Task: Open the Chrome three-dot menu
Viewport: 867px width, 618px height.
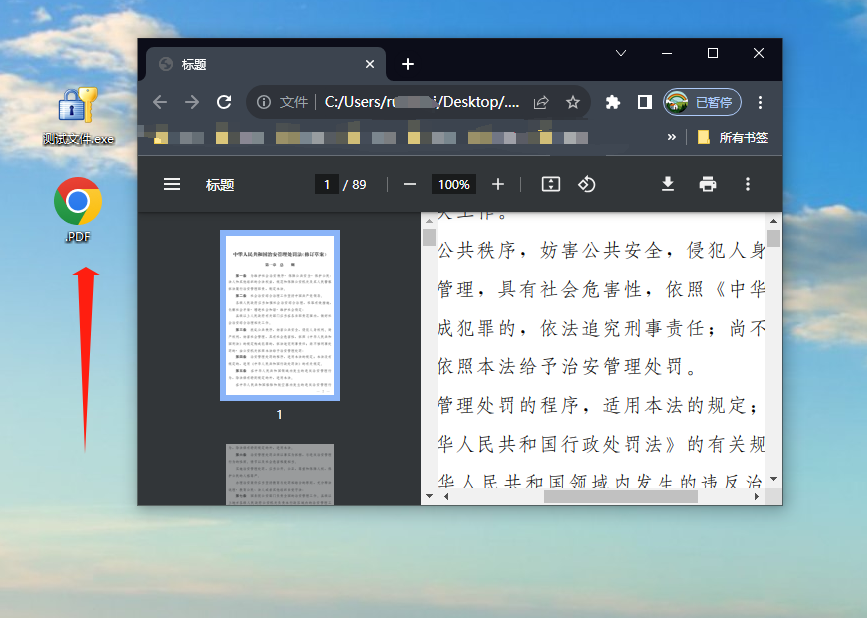Action: [760, 102]
